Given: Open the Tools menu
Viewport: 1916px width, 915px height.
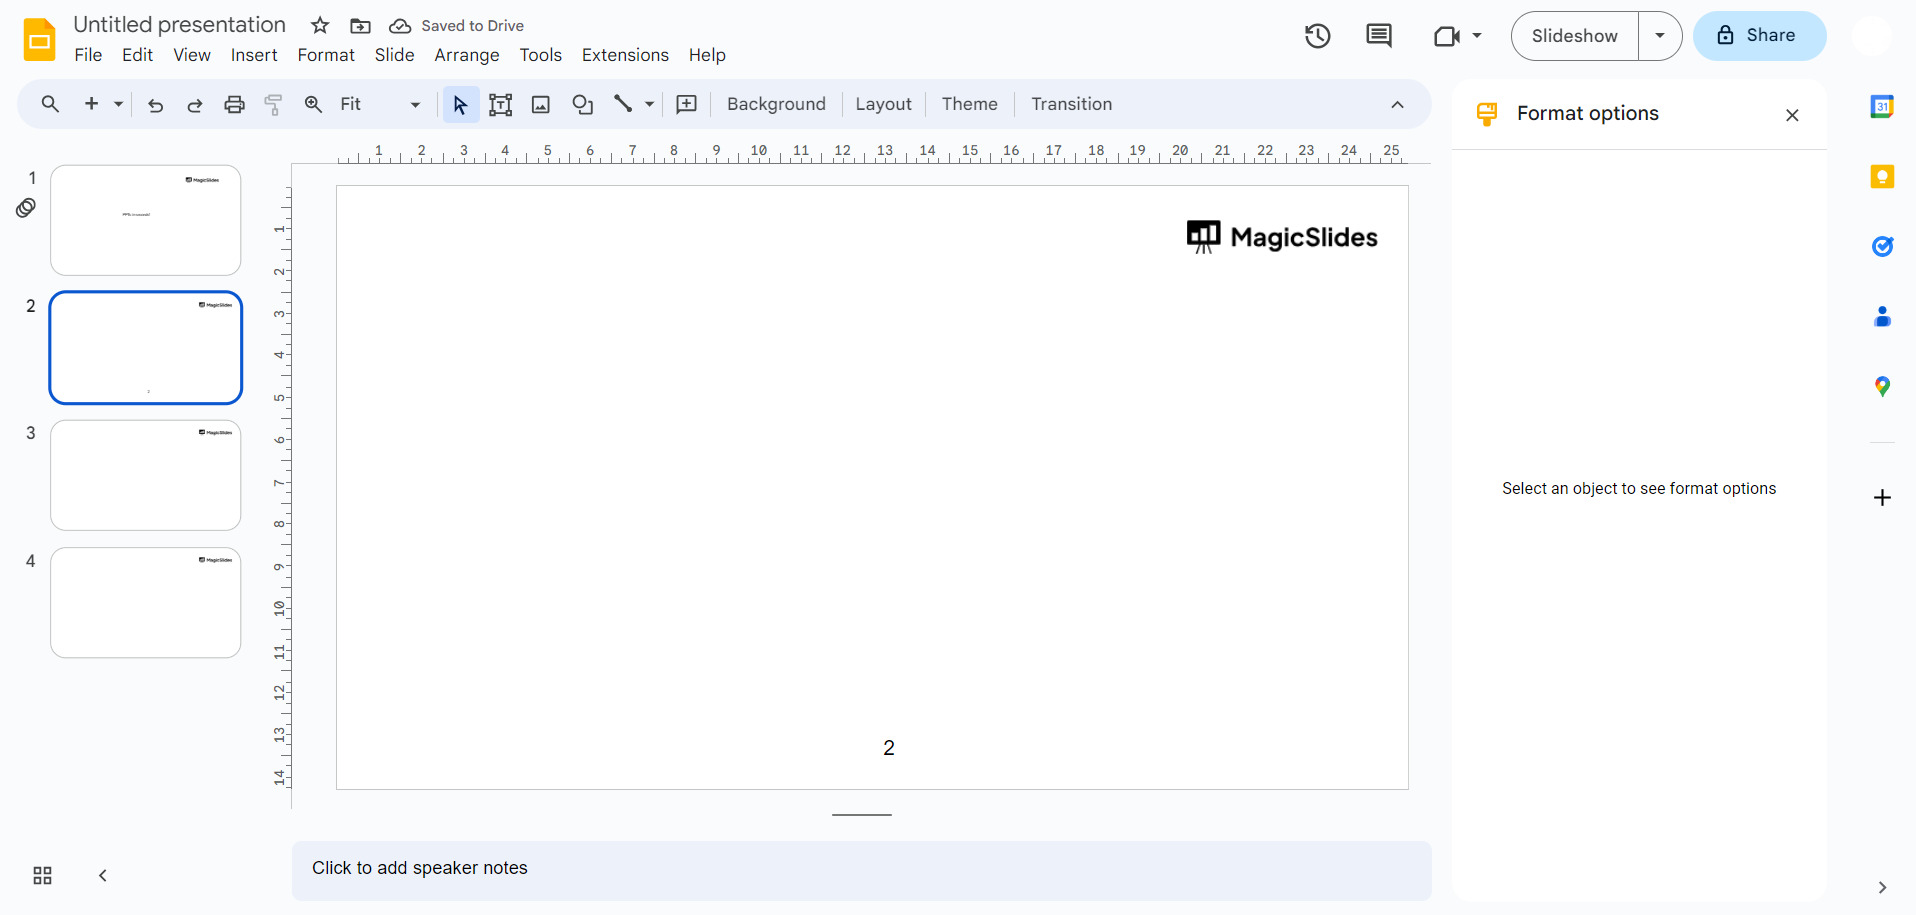Looking at the screenshot, I should tap(540, 55).
